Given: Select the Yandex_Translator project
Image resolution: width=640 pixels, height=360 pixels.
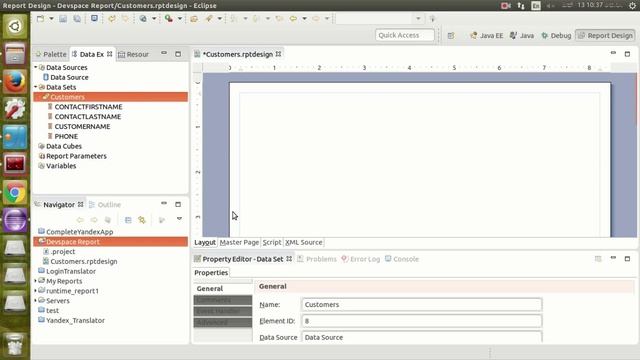Looking at the screenshot, I should [71, 320].
